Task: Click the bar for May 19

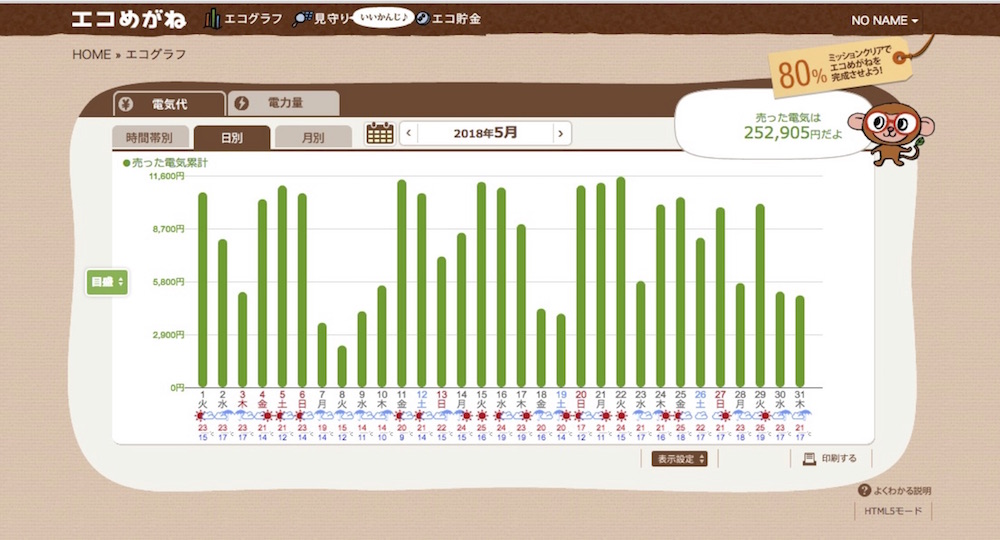Action: point(561,351)
